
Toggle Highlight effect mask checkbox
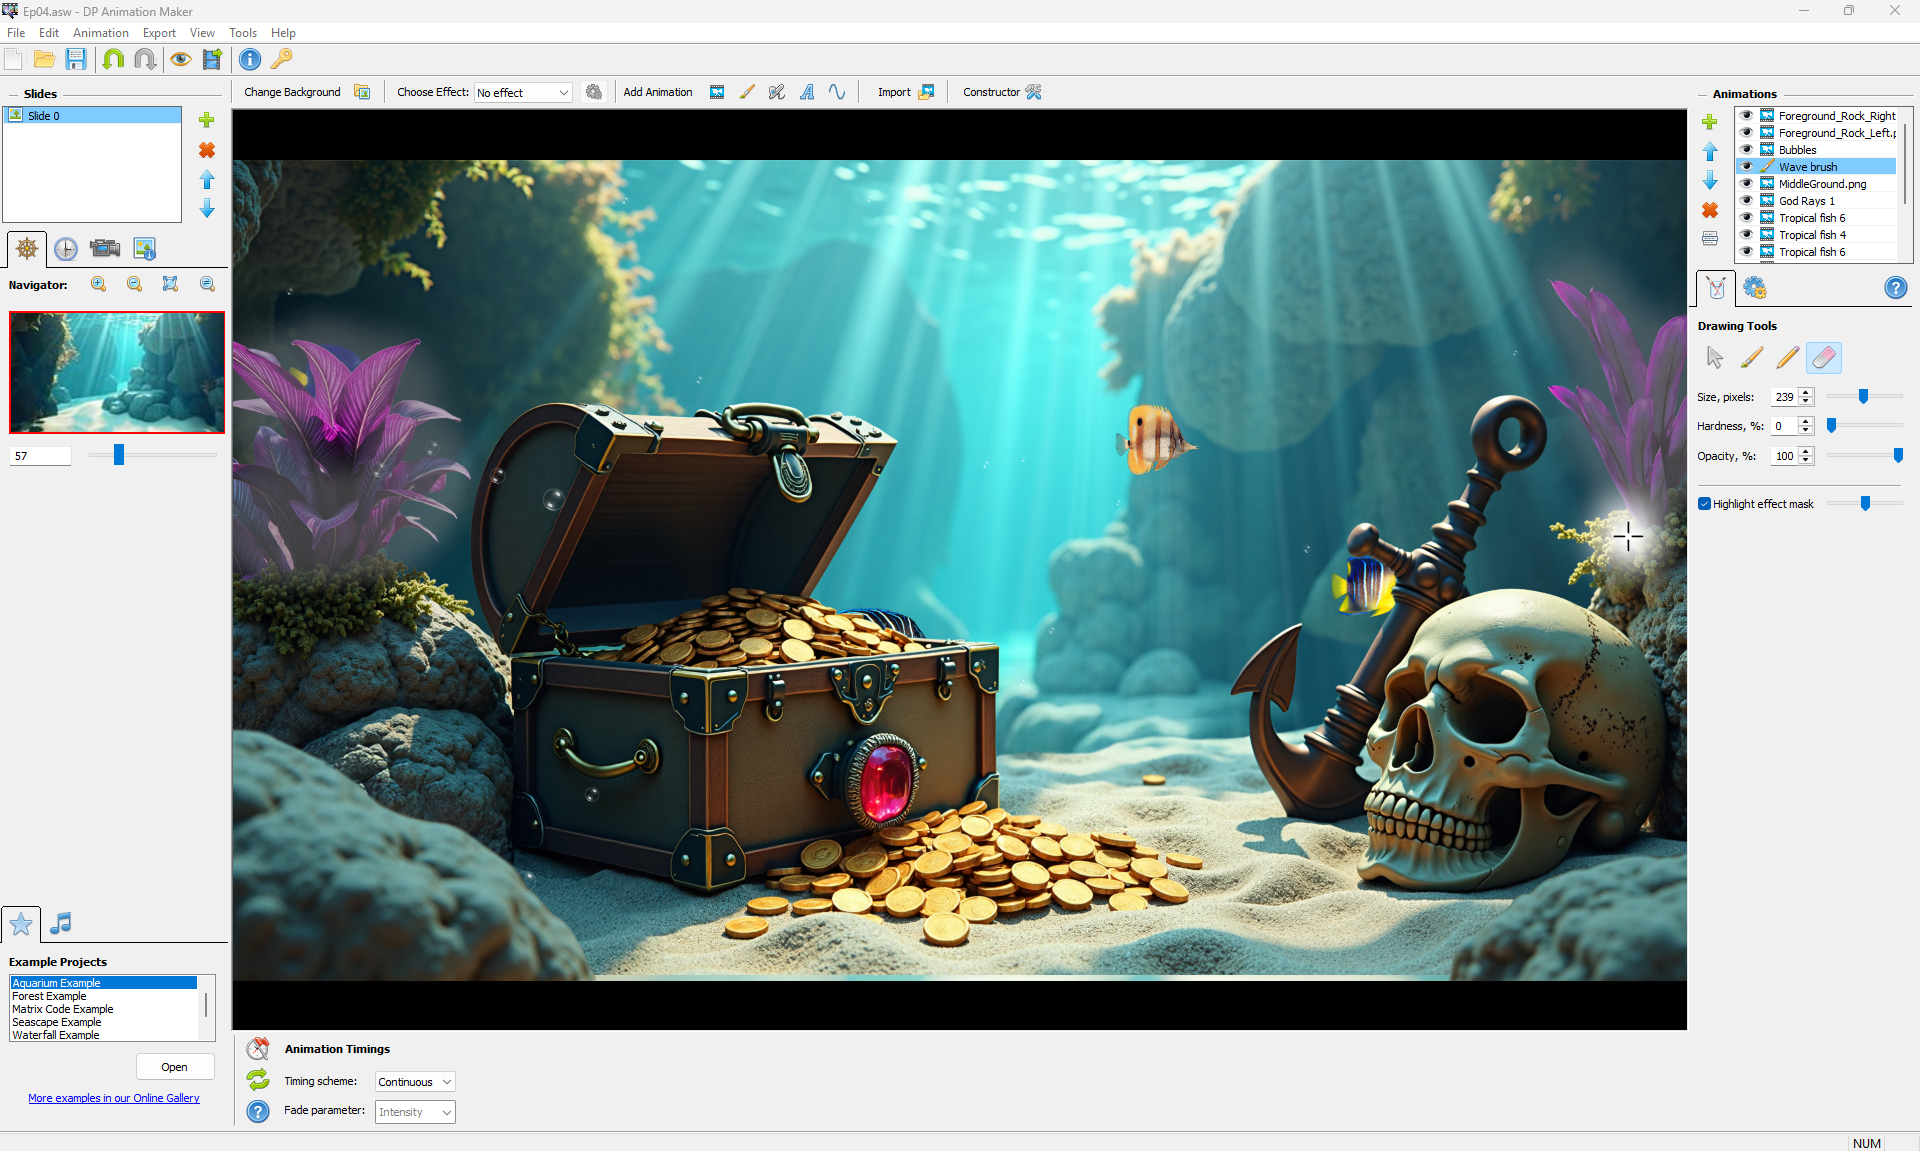pyautogui.click(x=1704, y=504)
